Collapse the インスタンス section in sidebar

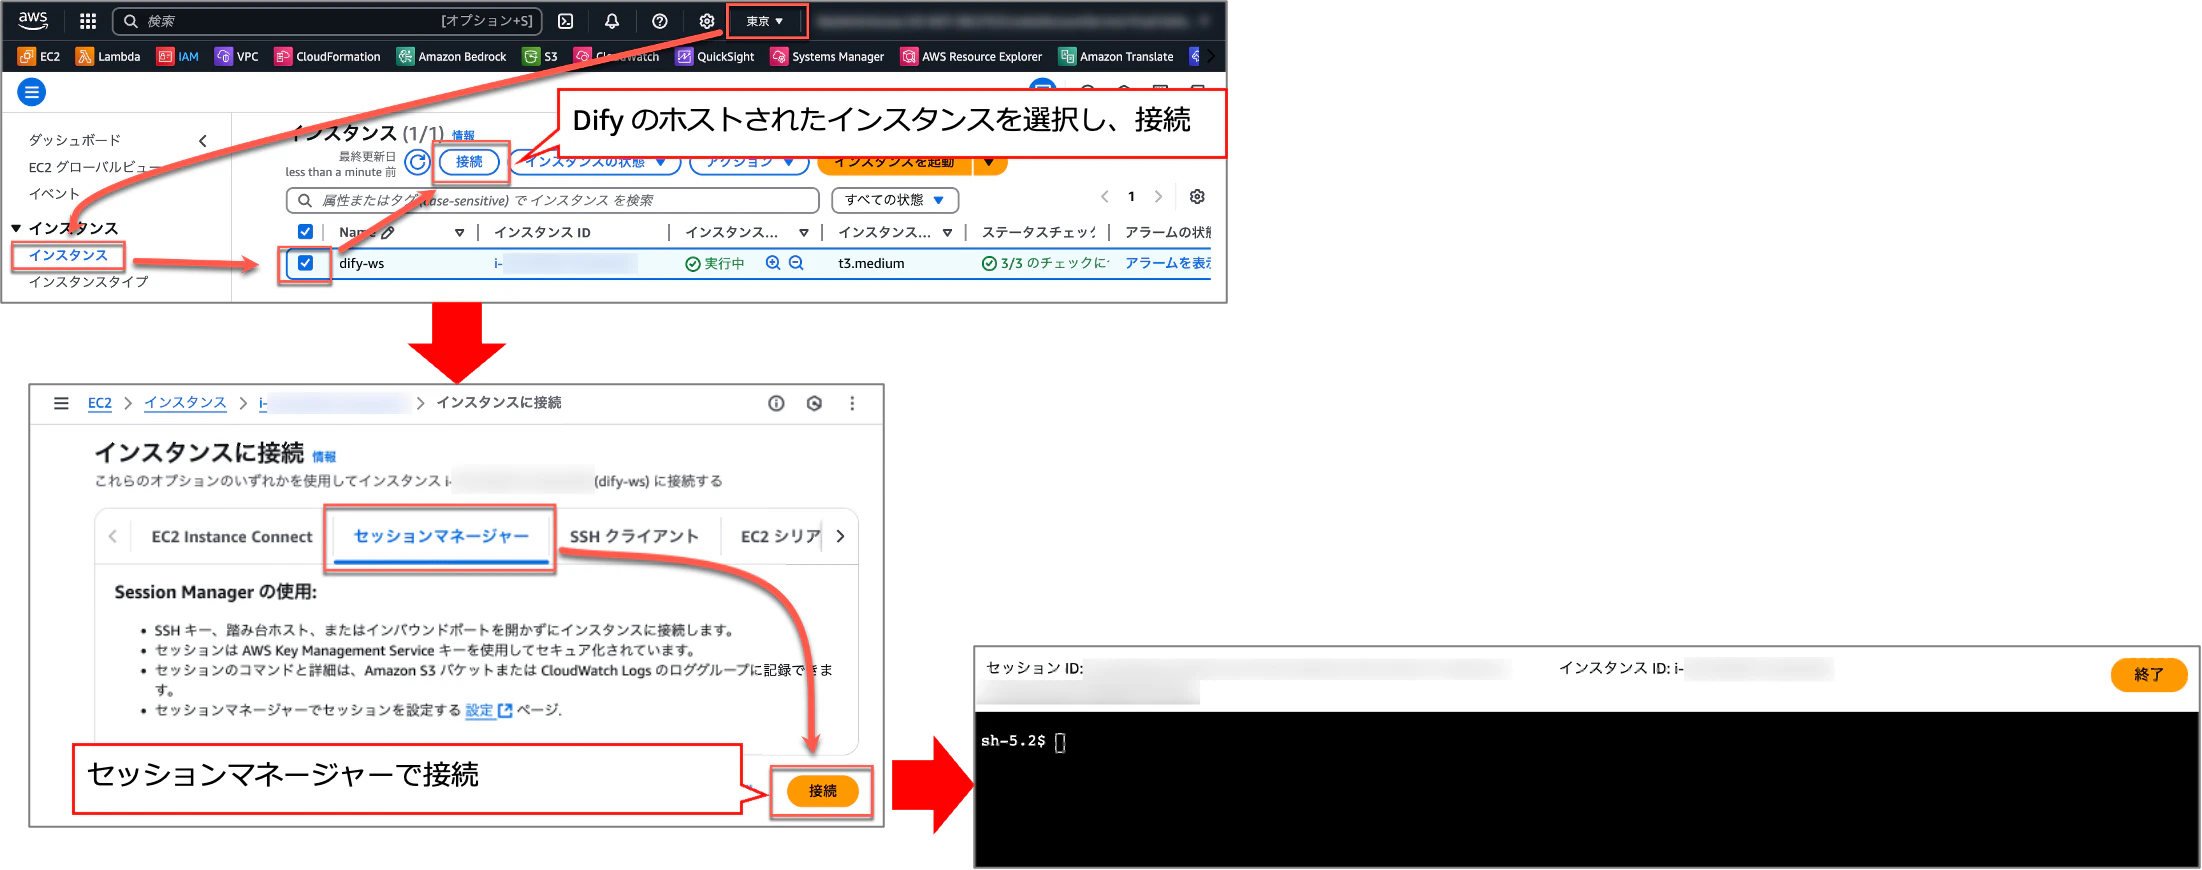pos(16,229)
